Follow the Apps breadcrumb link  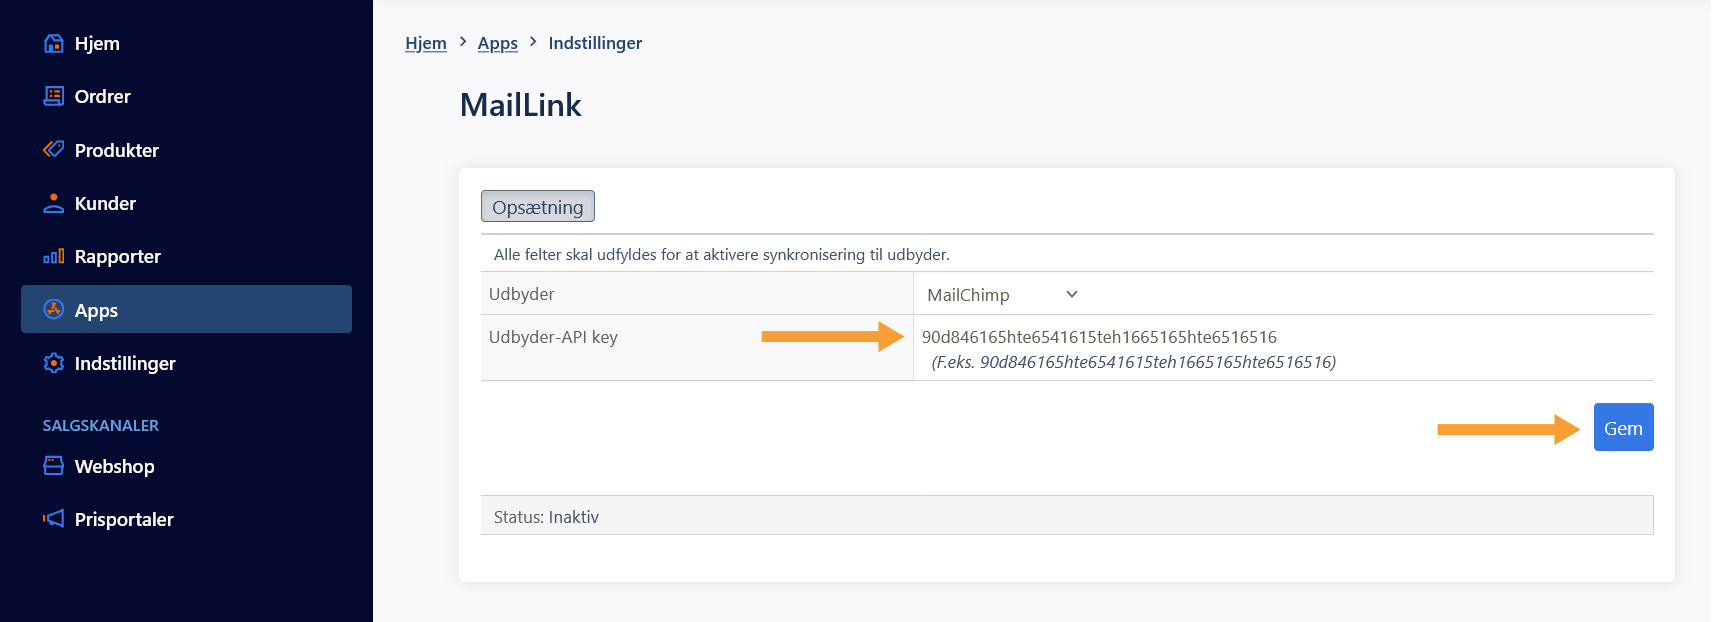498,43
